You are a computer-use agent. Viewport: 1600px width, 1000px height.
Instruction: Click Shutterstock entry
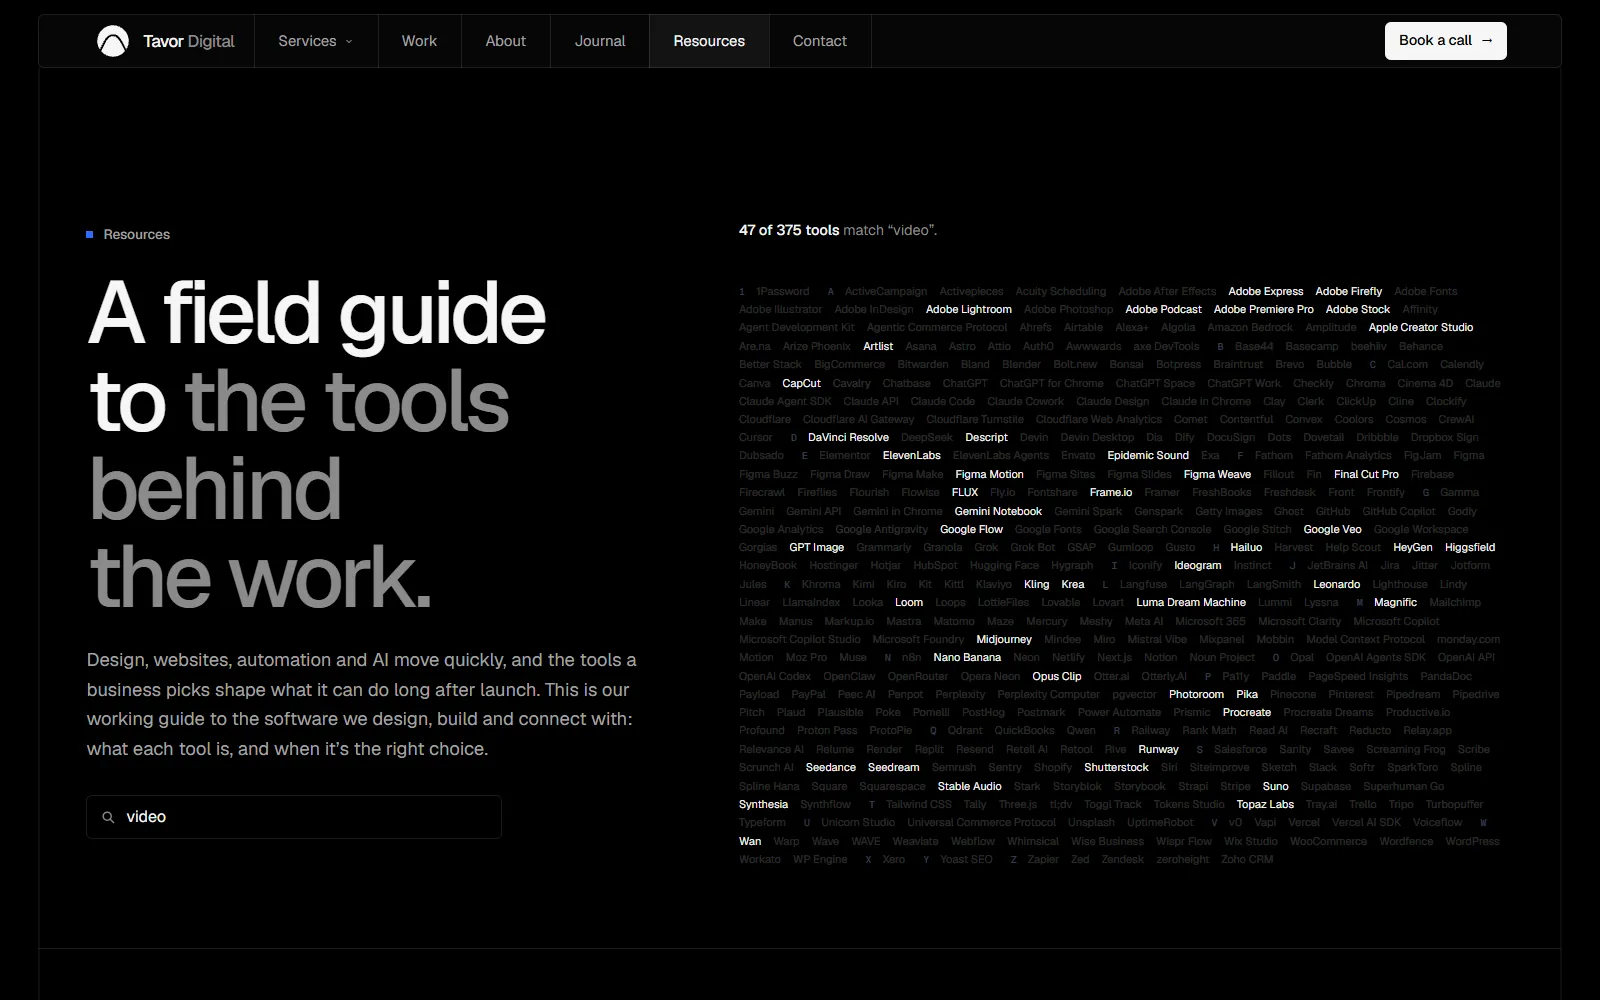(x=1116, y=767)
